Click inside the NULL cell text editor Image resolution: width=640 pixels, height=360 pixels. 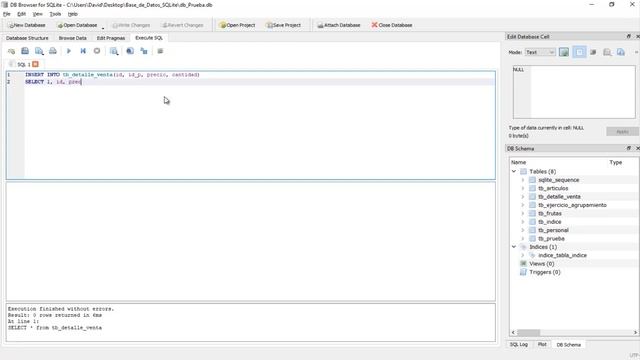point(574,92)
